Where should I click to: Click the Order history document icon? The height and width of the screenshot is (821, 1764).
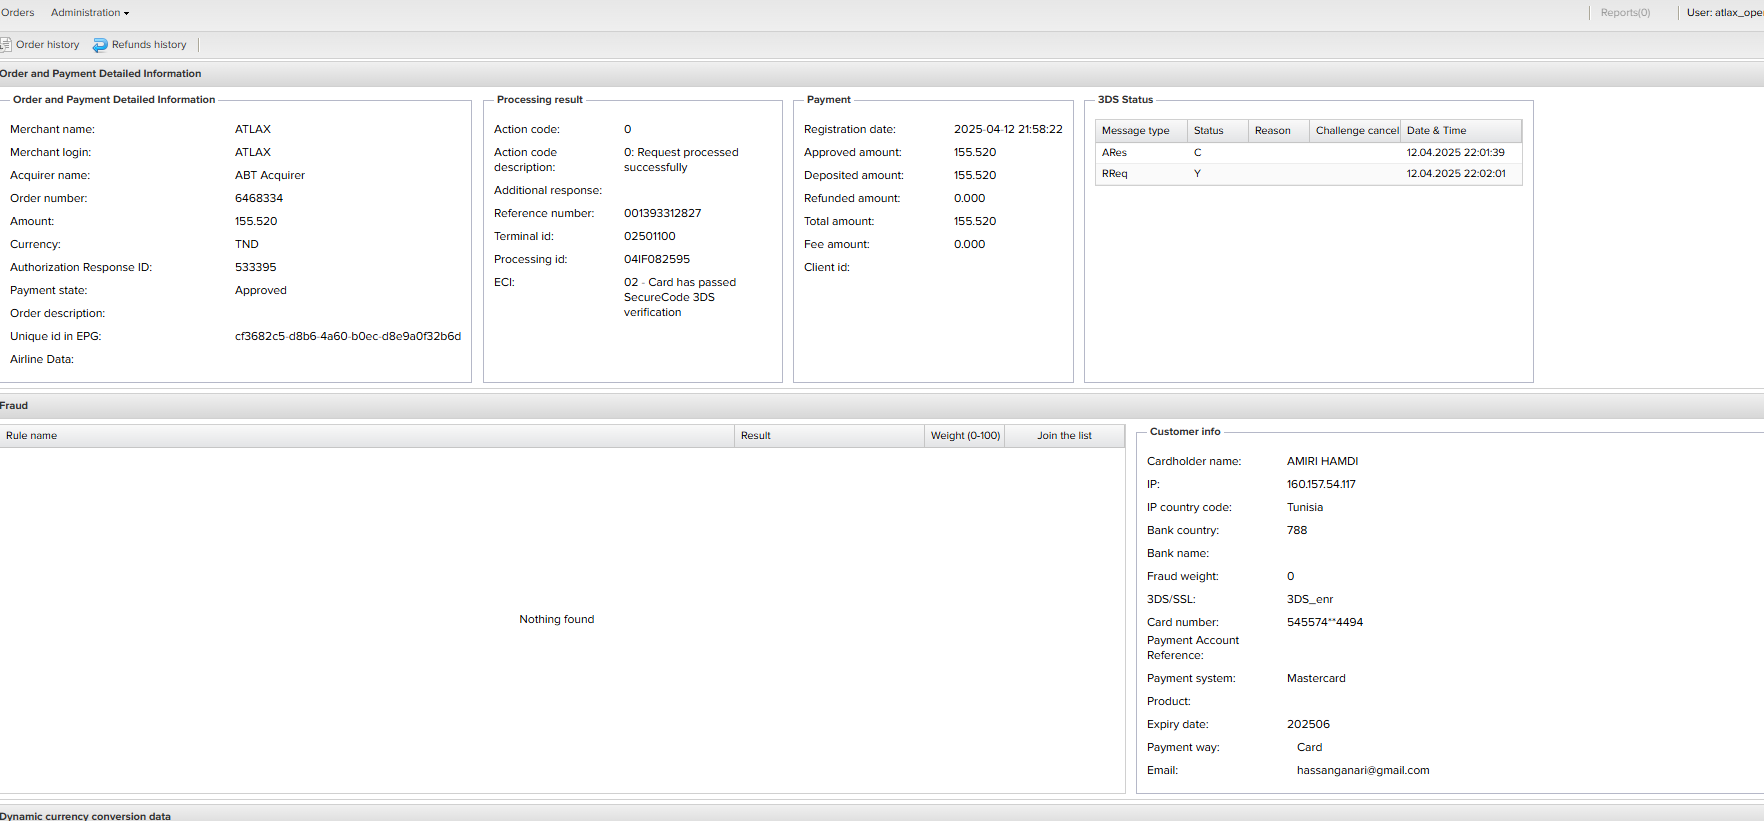(5, 45)
